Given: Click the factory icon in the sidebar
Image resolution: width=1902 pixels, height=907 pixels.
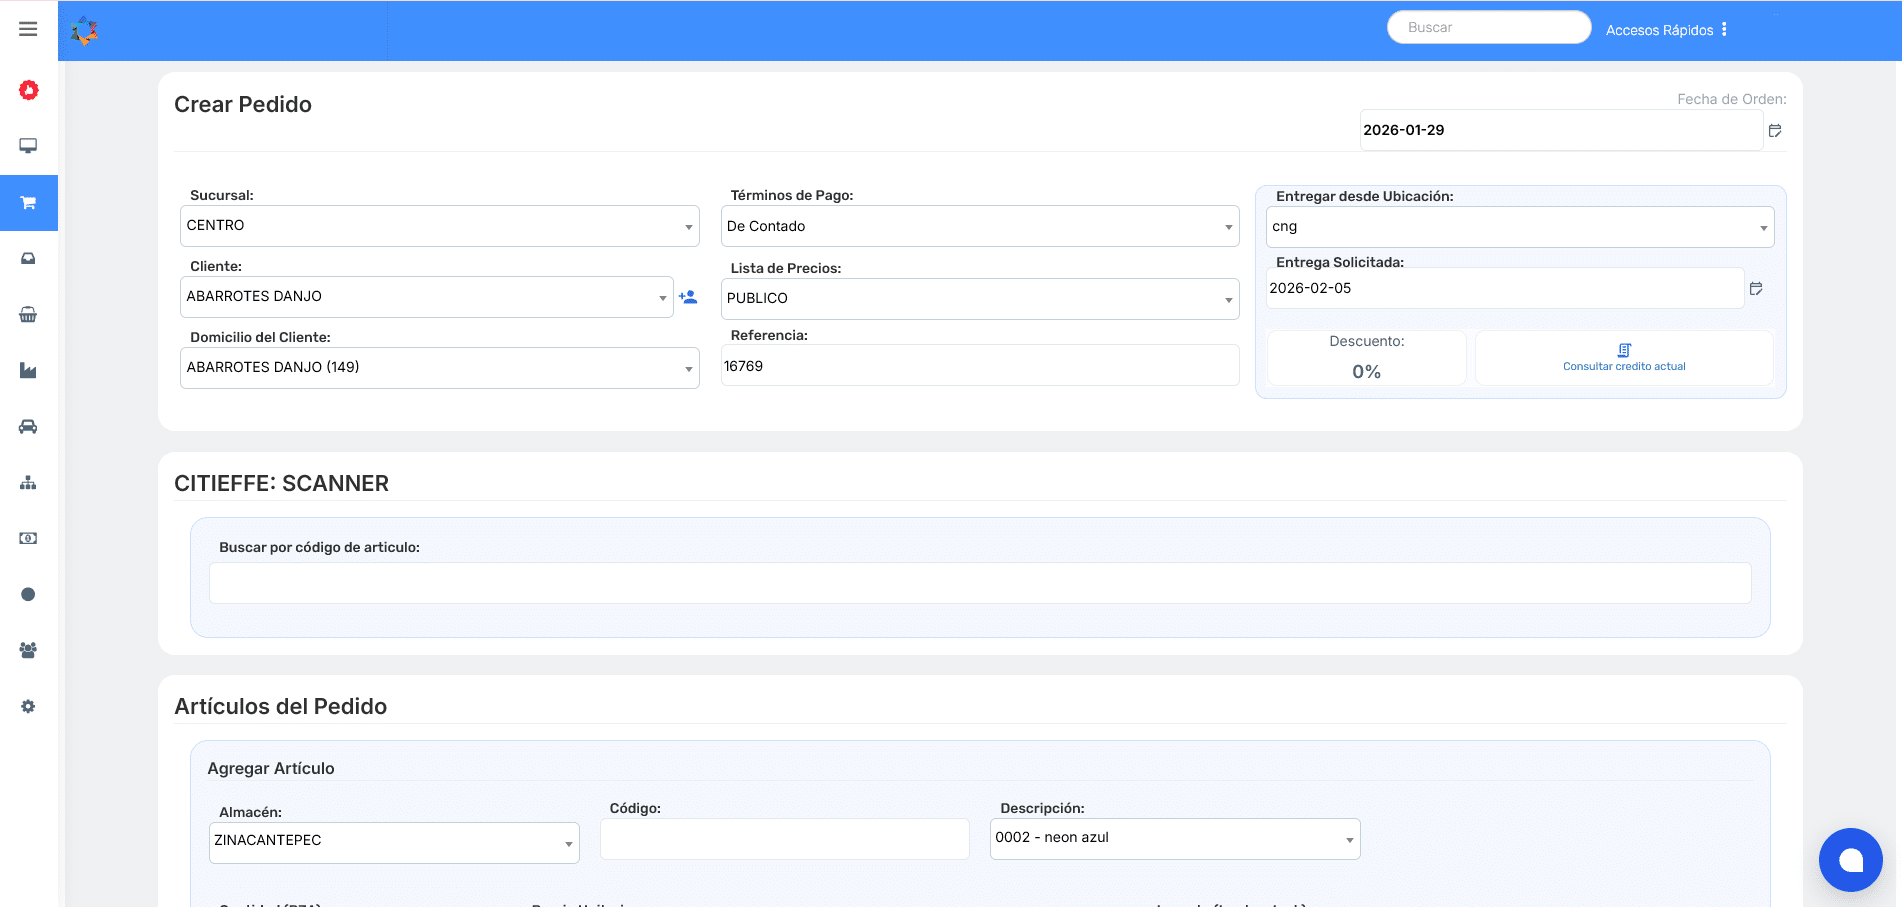Looking at the screenshot, I should click(x=28, y=371).
